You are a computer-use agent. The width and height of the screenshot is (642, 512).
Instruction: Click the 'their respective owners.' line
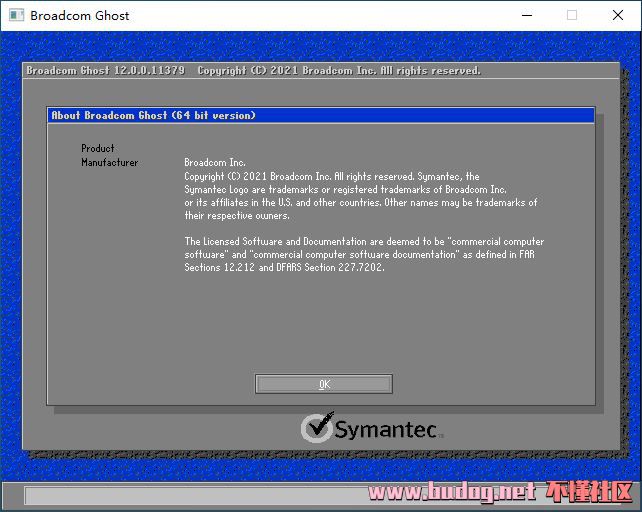[x=237, y=215]
